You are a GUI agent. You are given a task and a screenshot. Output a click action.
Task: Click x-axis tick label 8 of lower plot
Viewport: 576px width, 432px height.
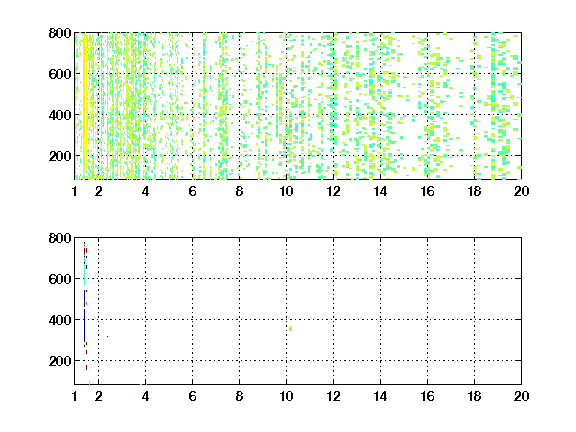pos(240,396)
